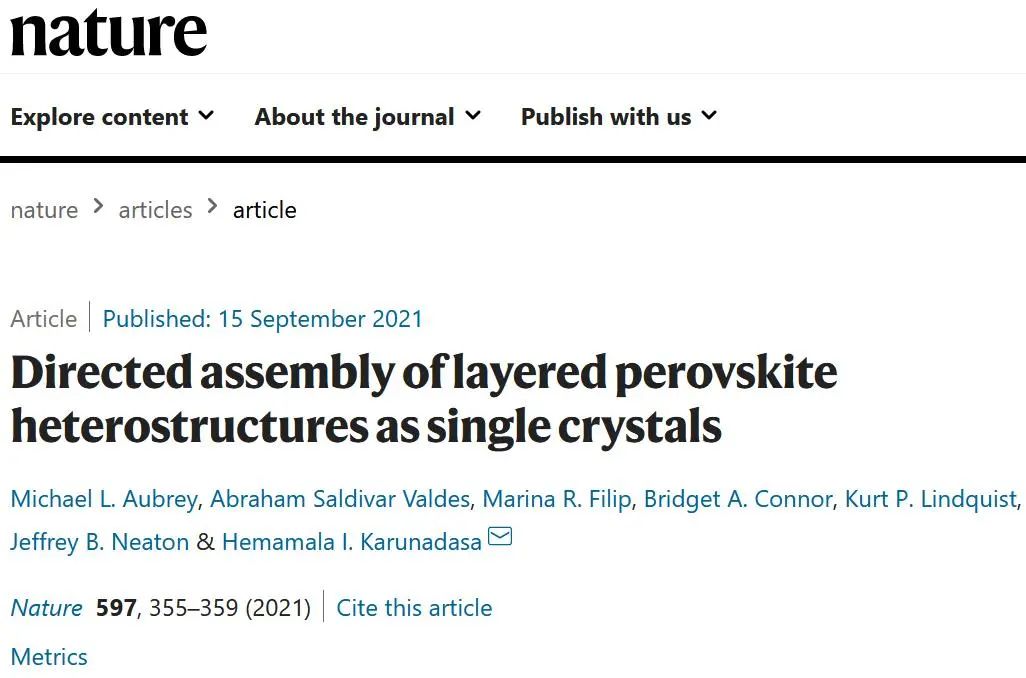
Task: Go to nature breadcrumb link
Action: (44, 210)
